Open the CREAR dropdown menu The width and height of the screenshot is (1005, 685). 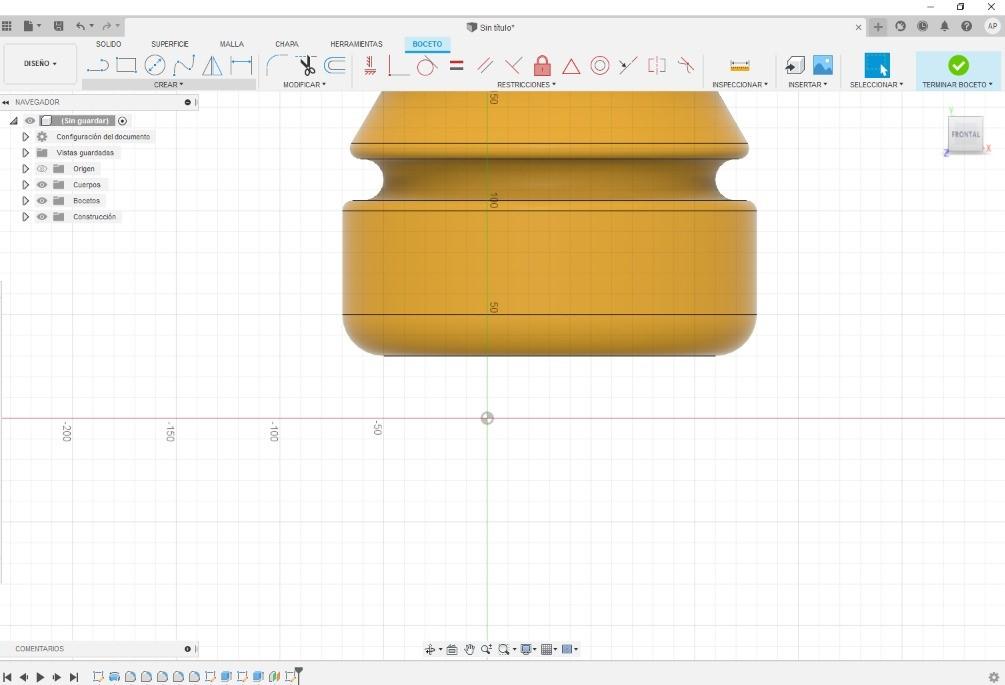click(x=168, y=85)
